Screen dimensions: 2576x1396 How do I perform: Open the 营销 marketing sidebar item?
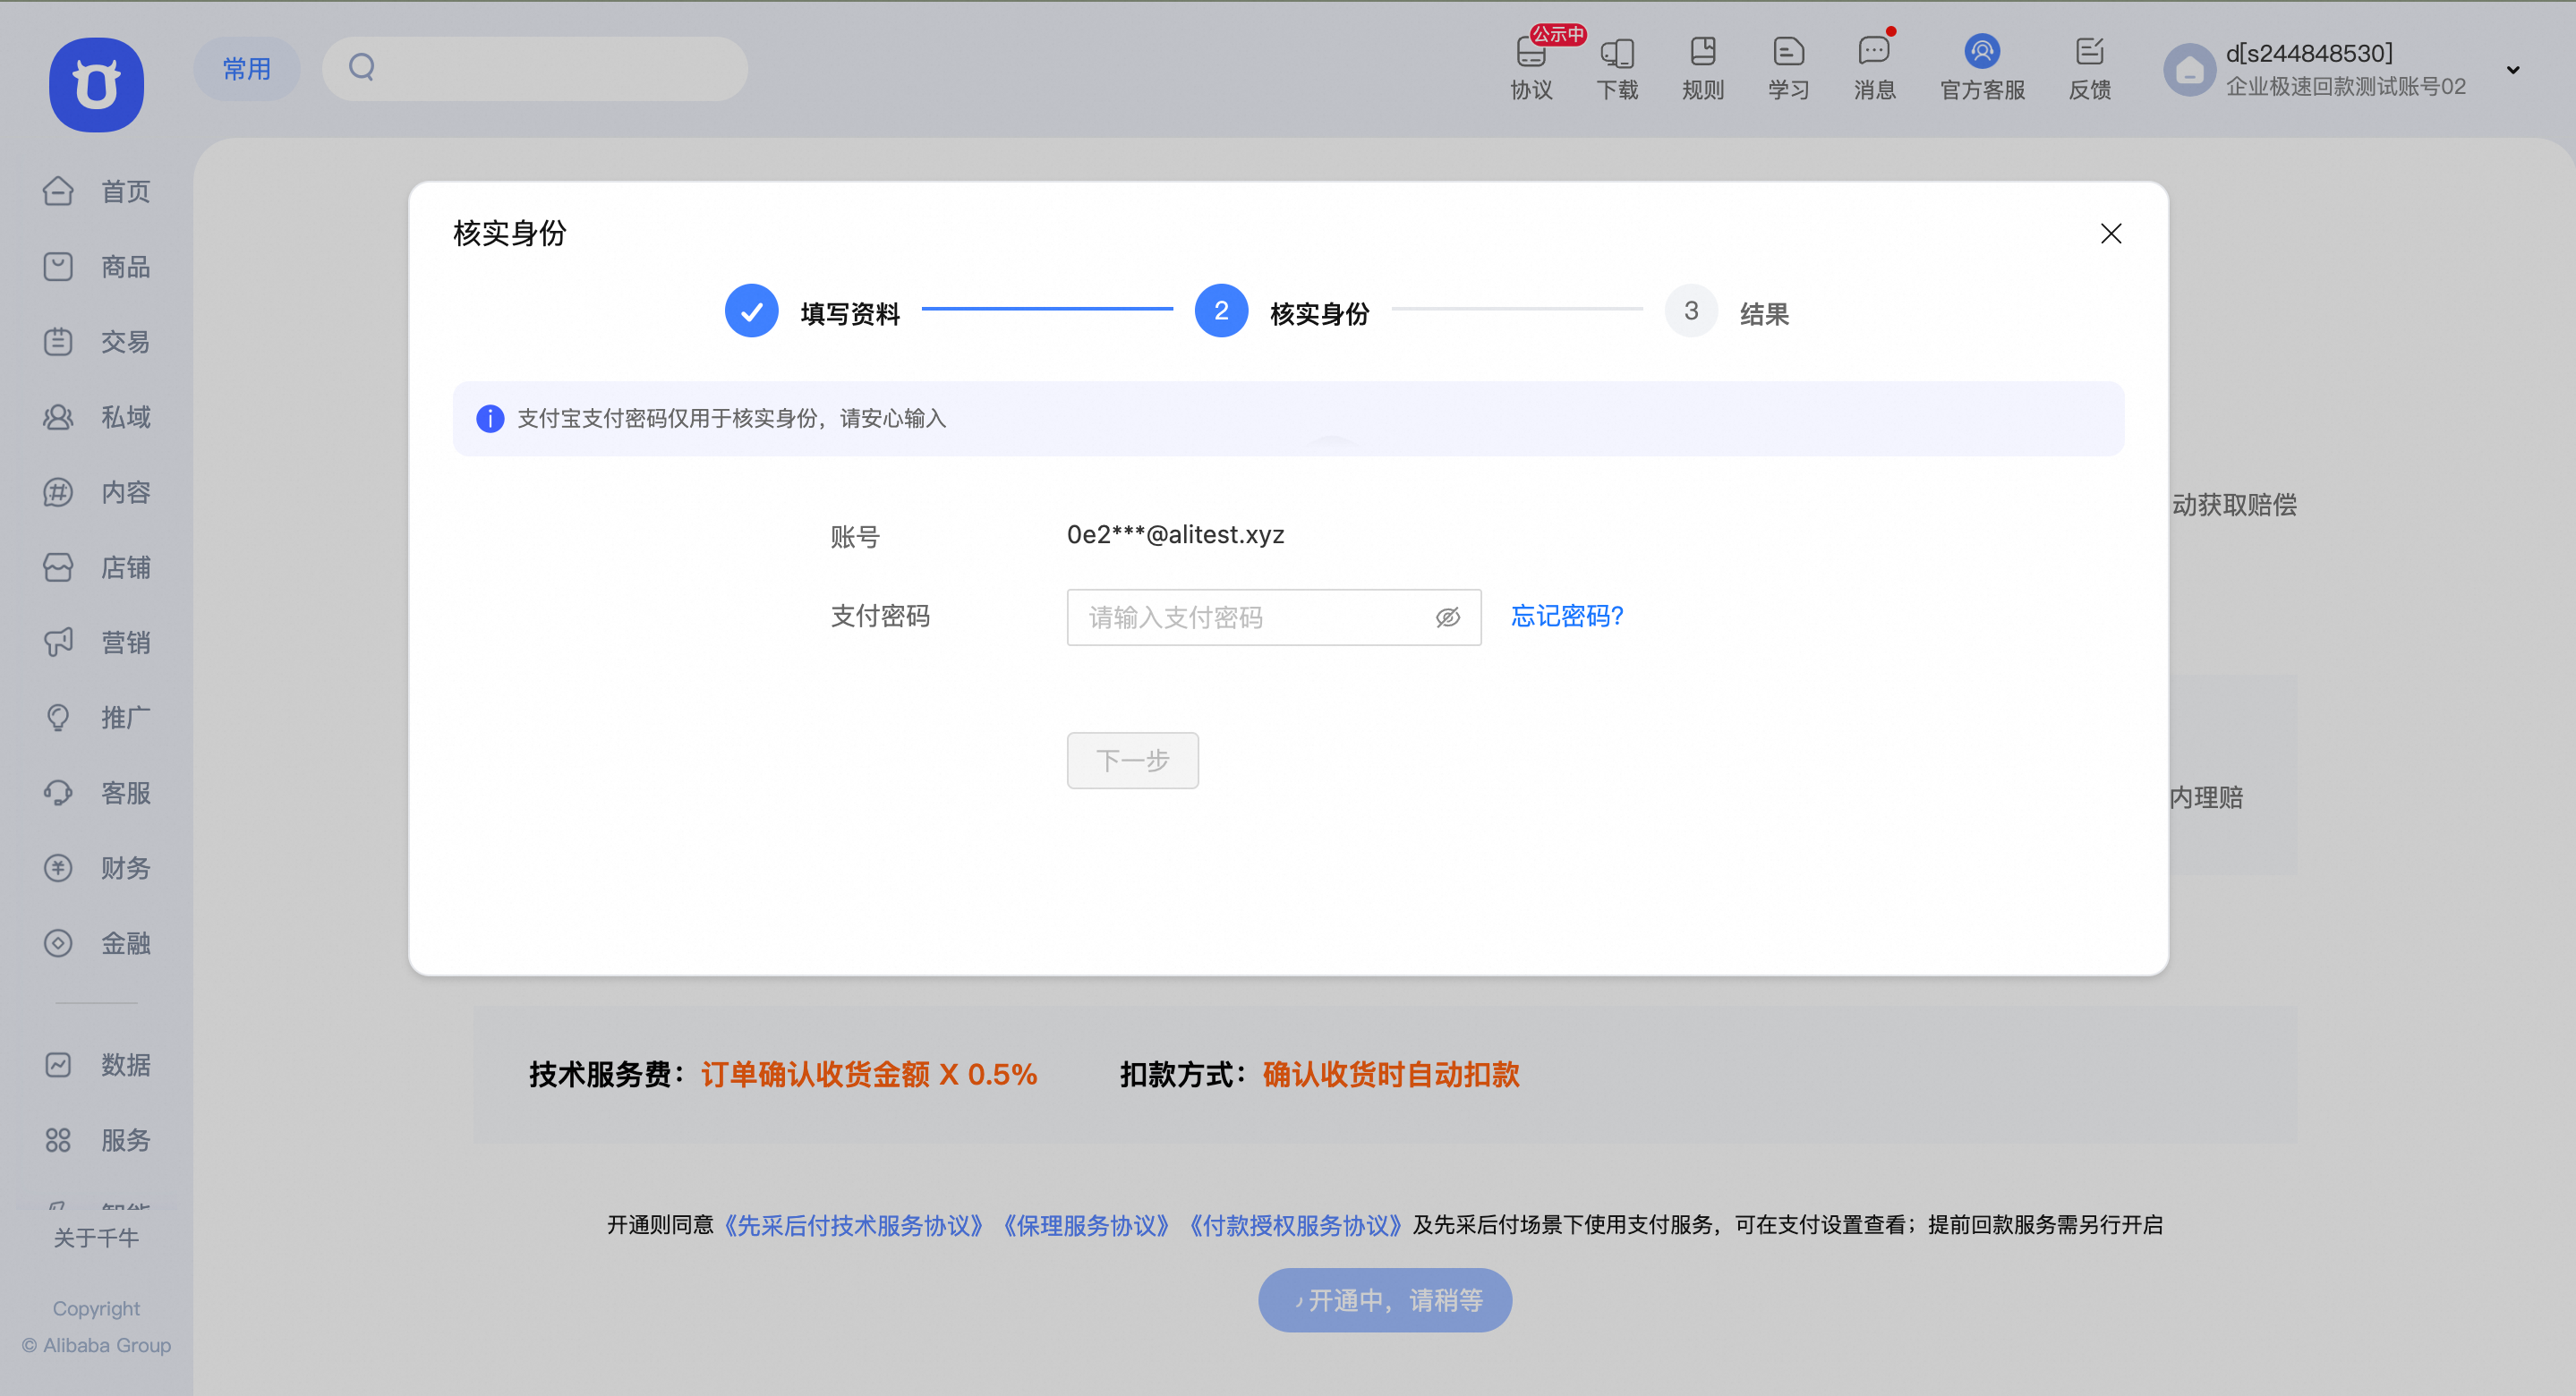click(x=97, y=642)
